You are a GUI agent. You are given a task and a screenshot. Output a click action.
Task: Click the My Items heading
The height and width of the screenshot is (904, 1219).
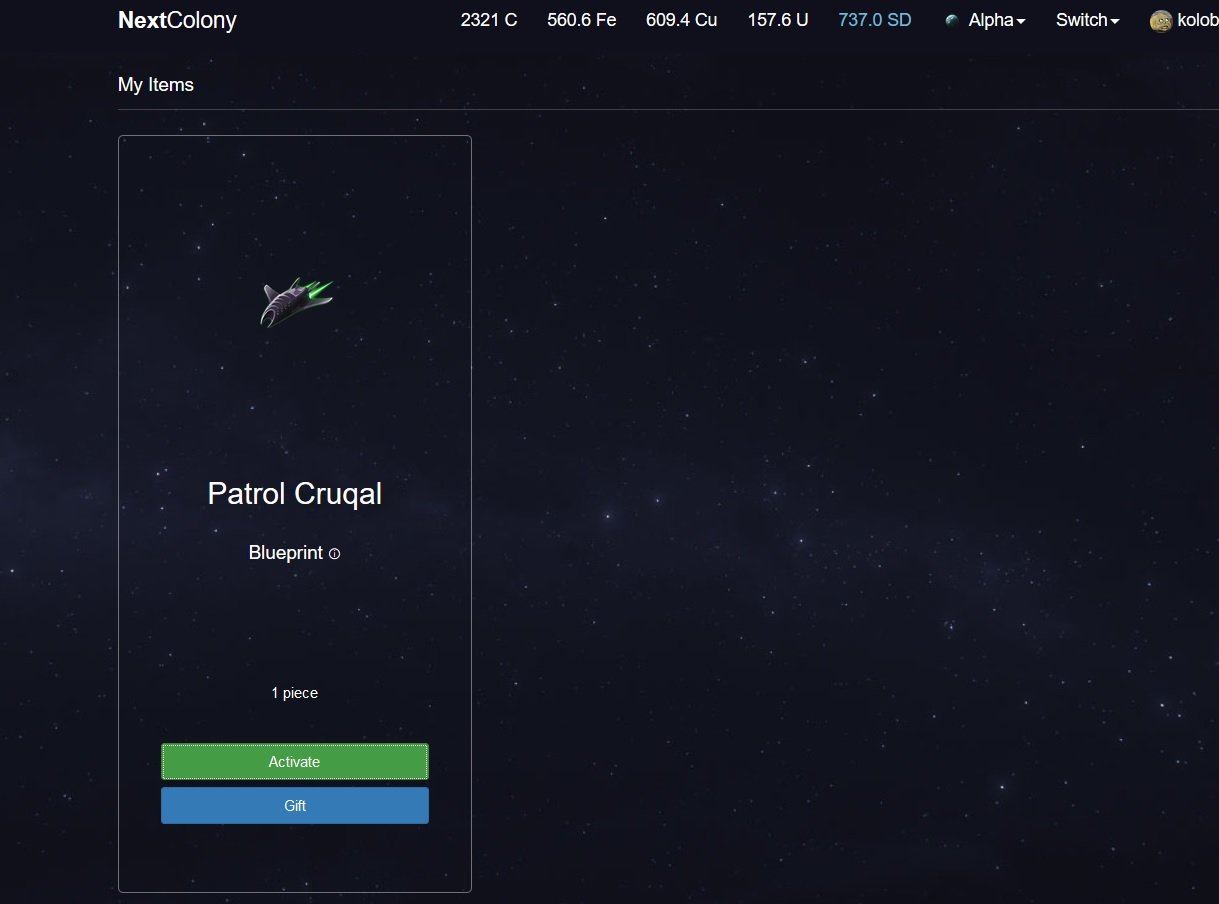point(156,85)
